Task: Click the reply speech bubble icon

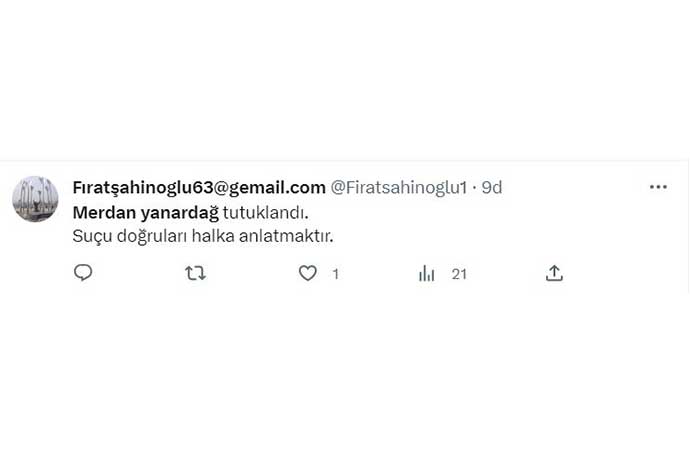Action: (x=83, y=273)
